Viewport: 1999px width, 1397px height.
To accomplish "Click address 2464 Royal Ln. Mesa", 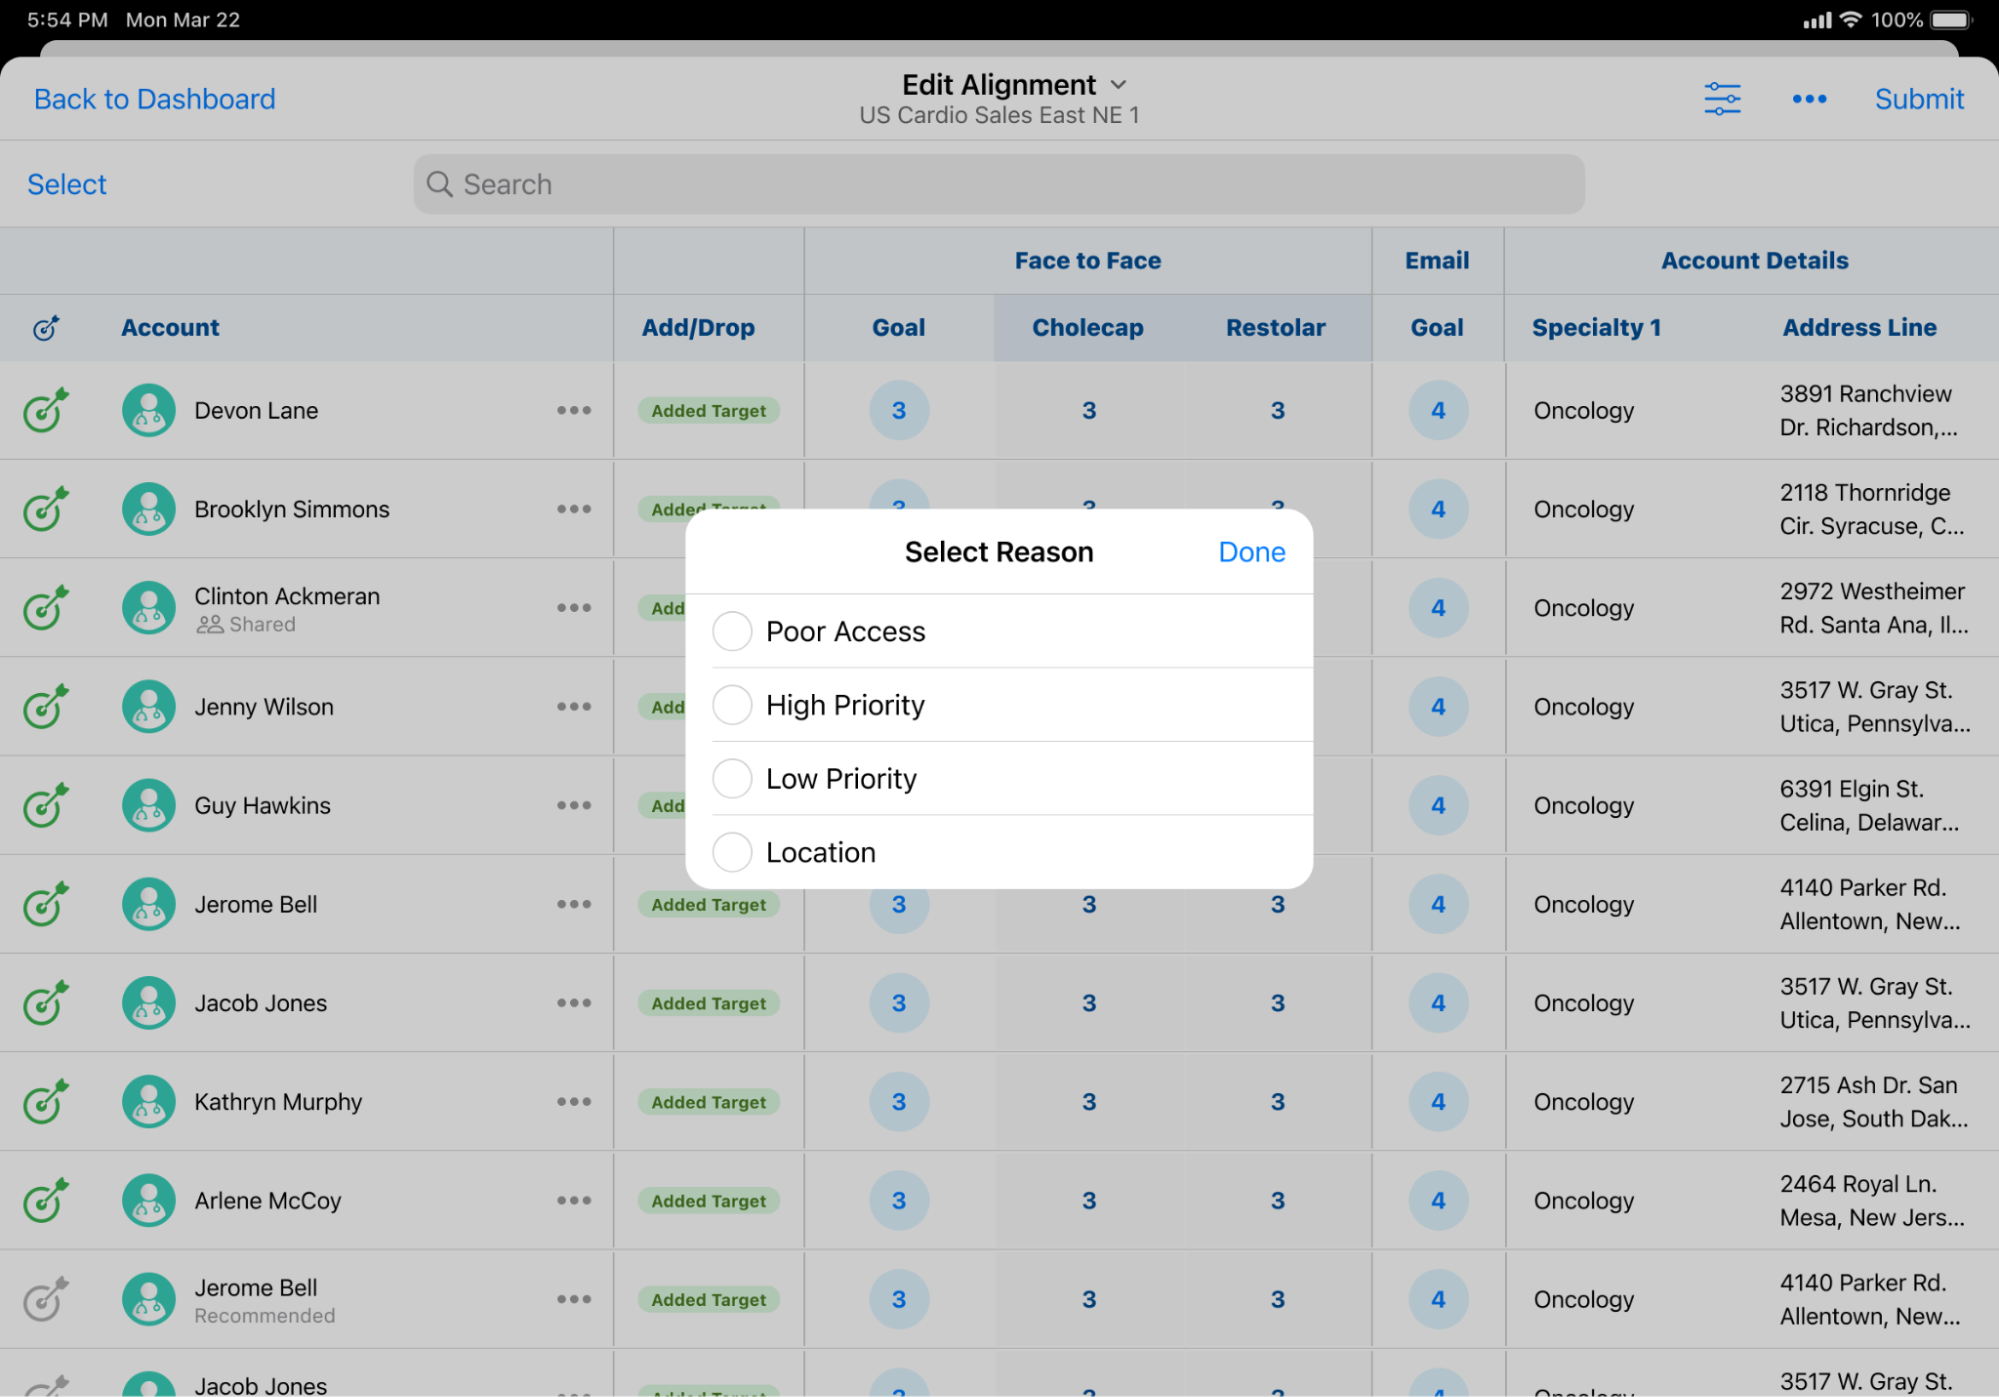I will pyautogui.click(x=1872, y=1200).
